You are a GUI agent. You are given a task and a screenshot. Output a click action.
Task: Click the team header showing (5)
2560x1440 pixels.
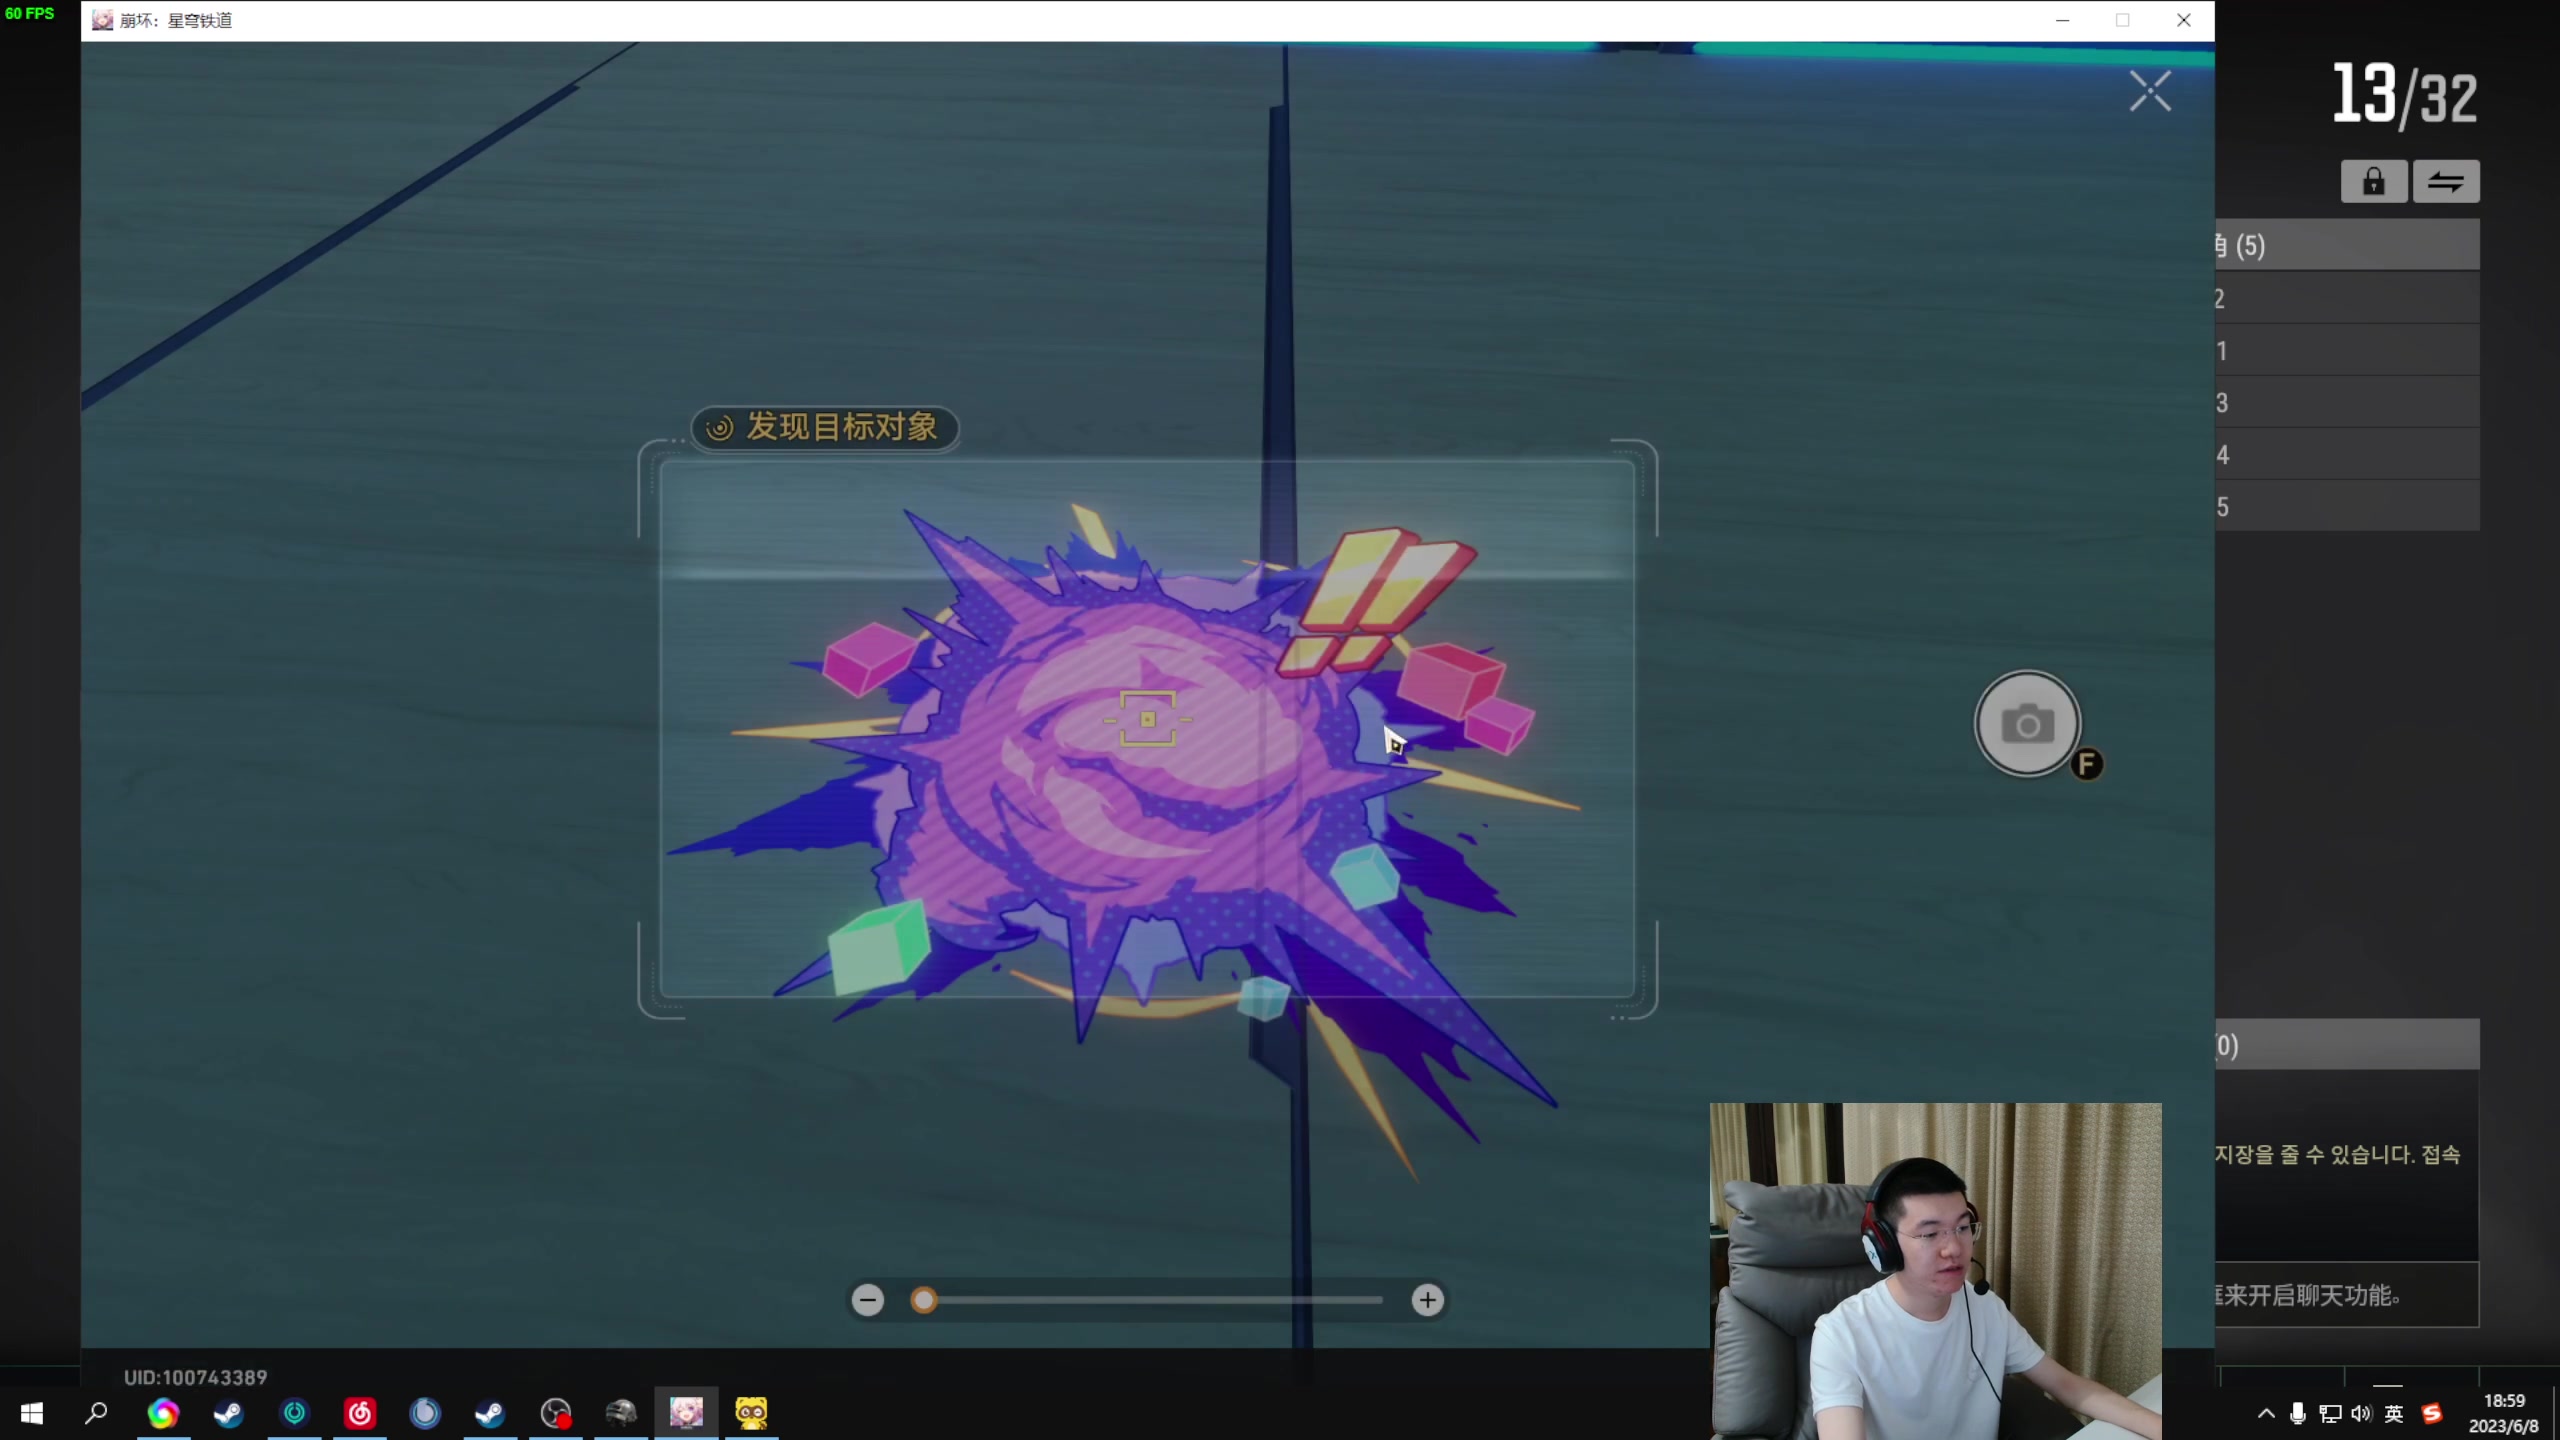2347,245
